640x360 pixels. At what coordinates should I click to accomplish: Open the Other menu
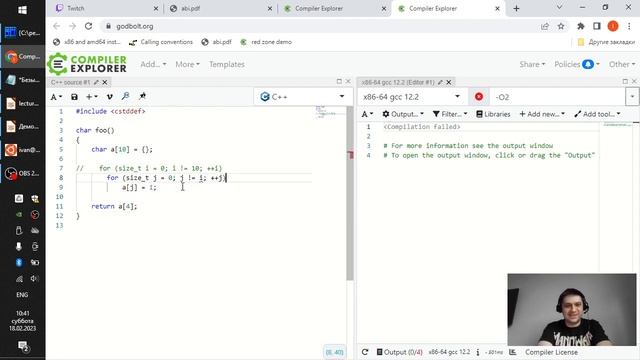[x=622, y=64]
